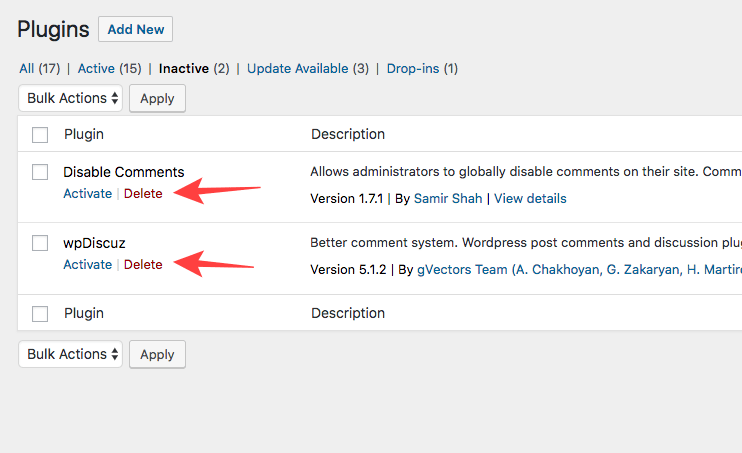The image size is (742, 453).
Task: Click the Add New plugin button
Action: pyautogui.click(x=135, y=29)
